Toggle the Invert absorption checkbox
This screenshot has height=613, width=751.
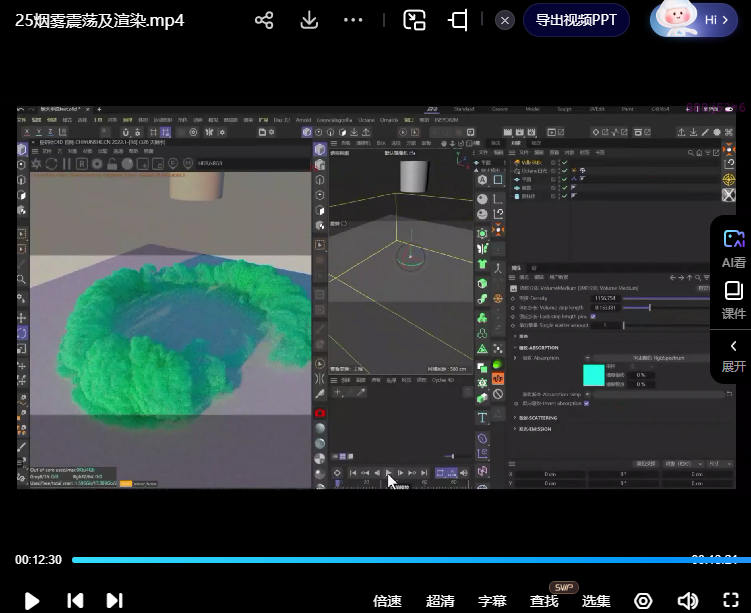586,403
